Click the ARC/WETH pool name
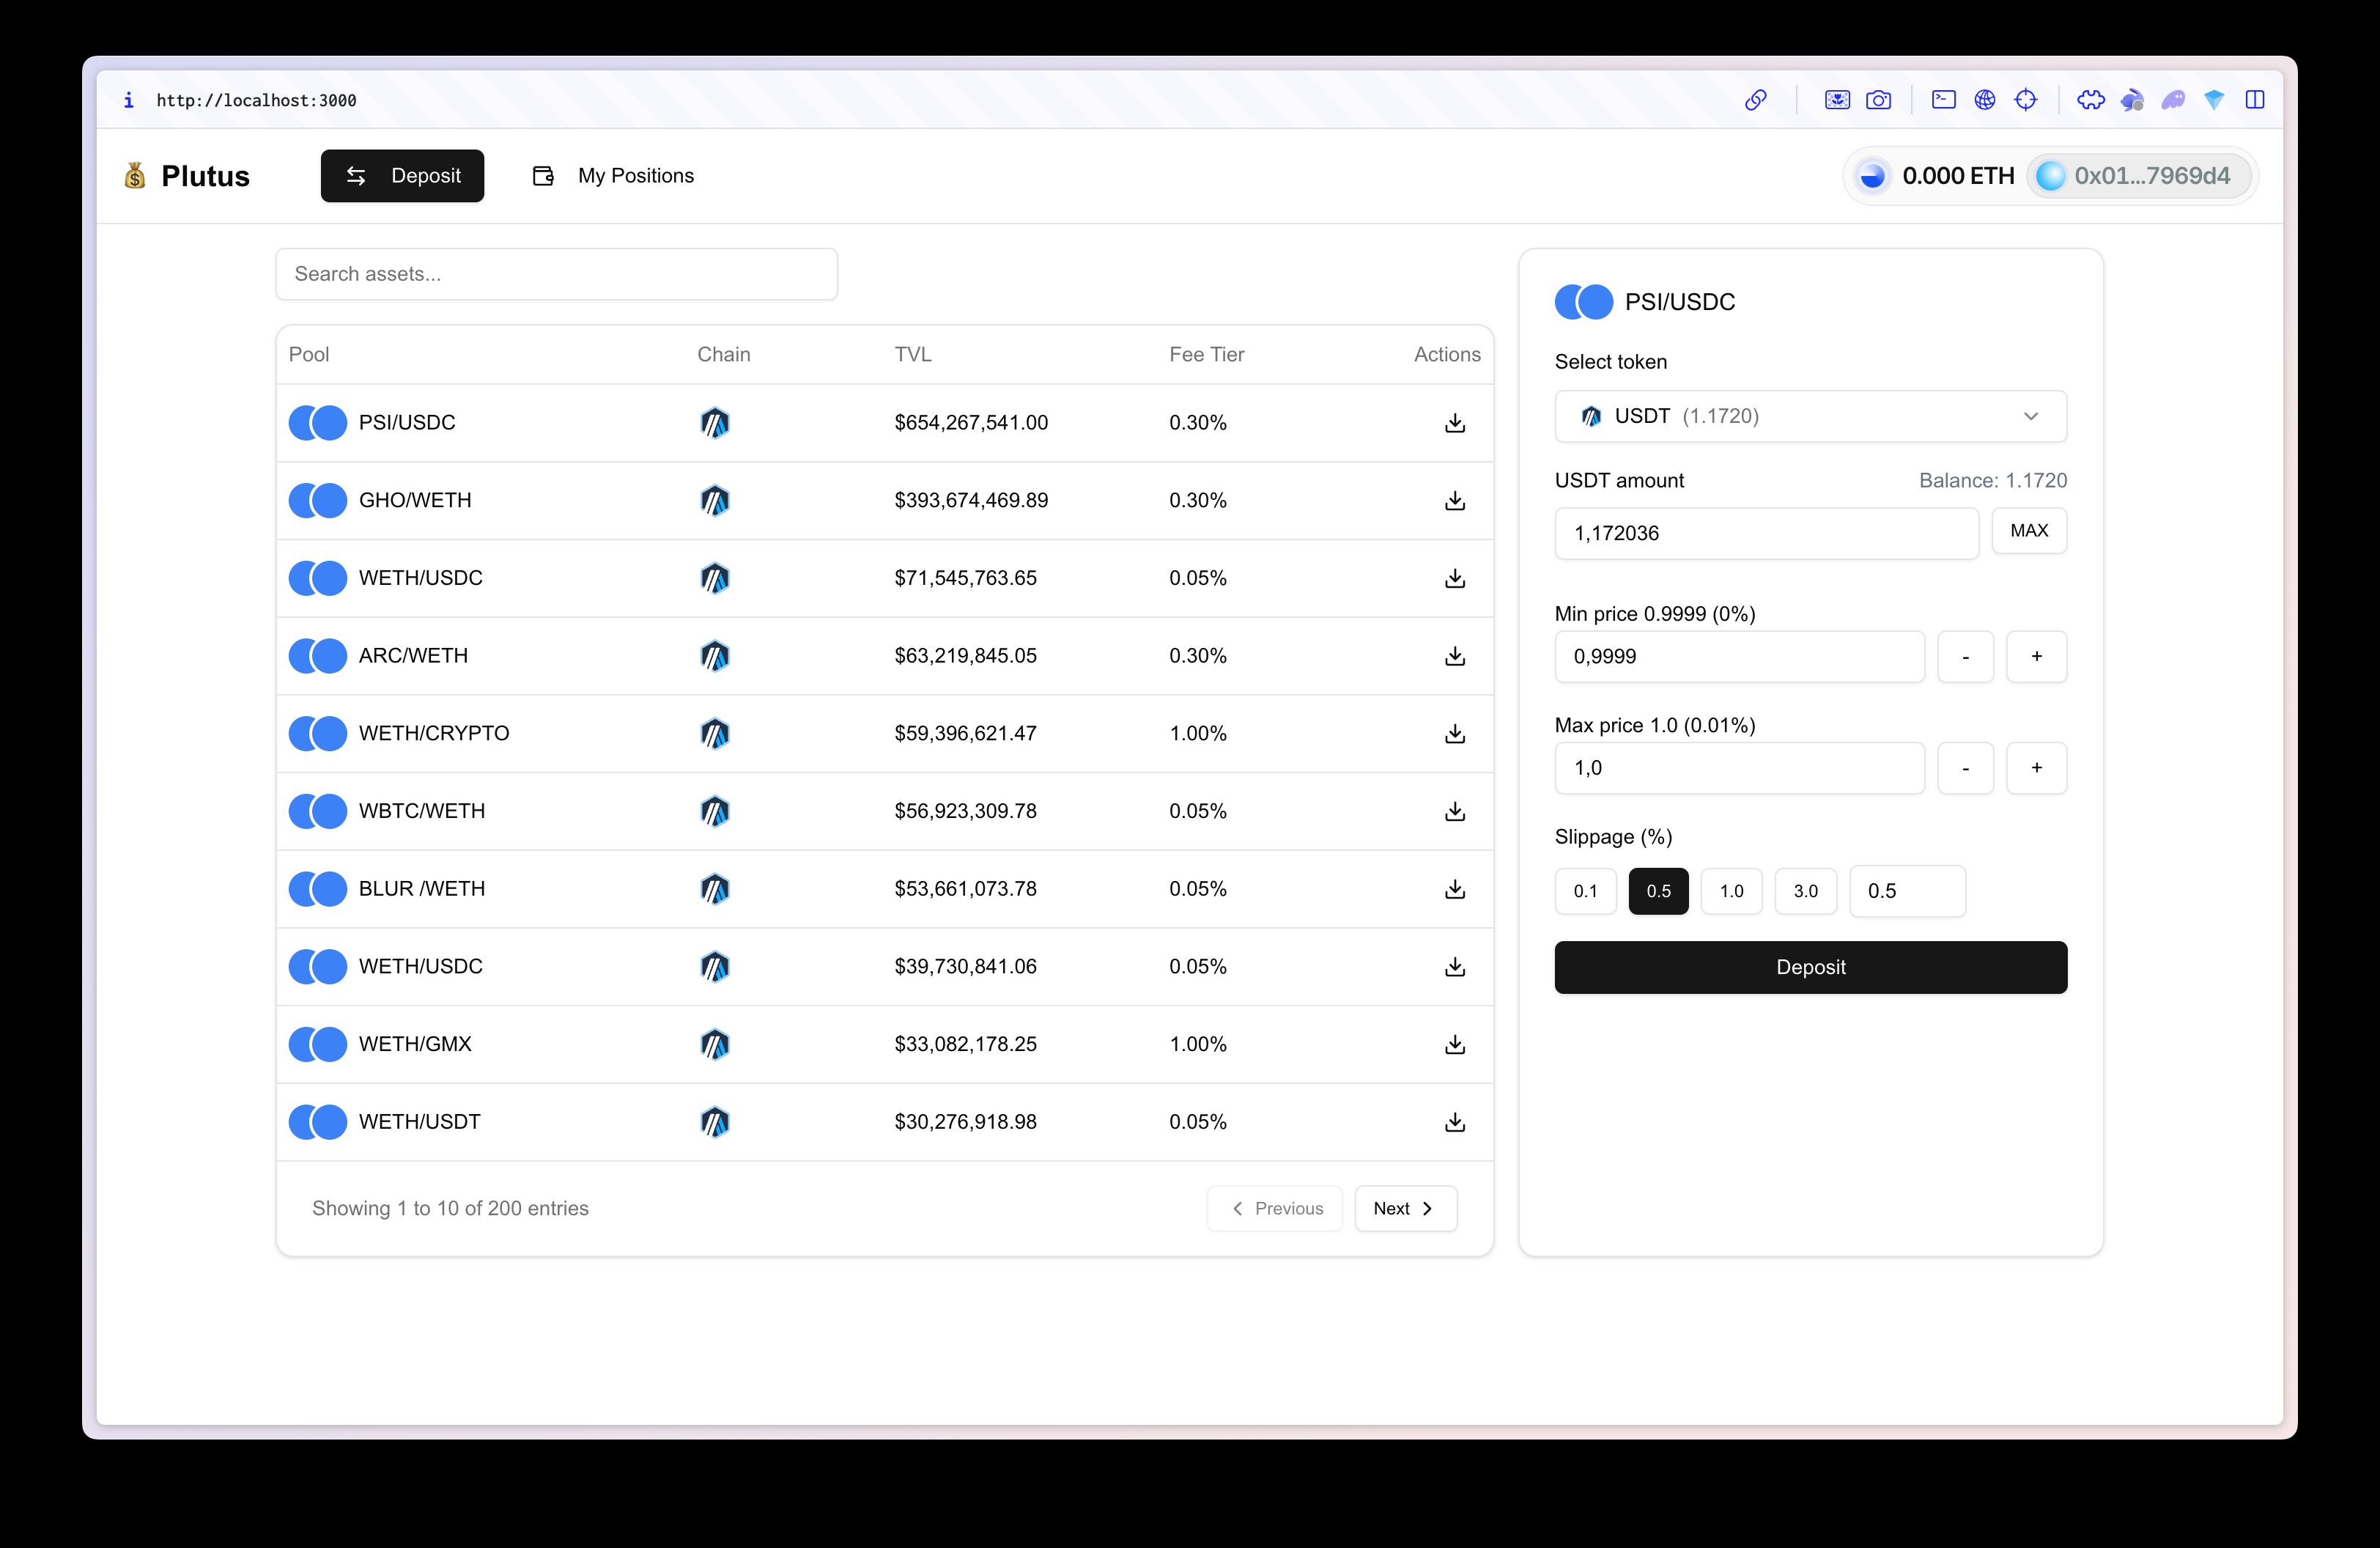This screenshot has width=2380, height=1548. (413, 656)
